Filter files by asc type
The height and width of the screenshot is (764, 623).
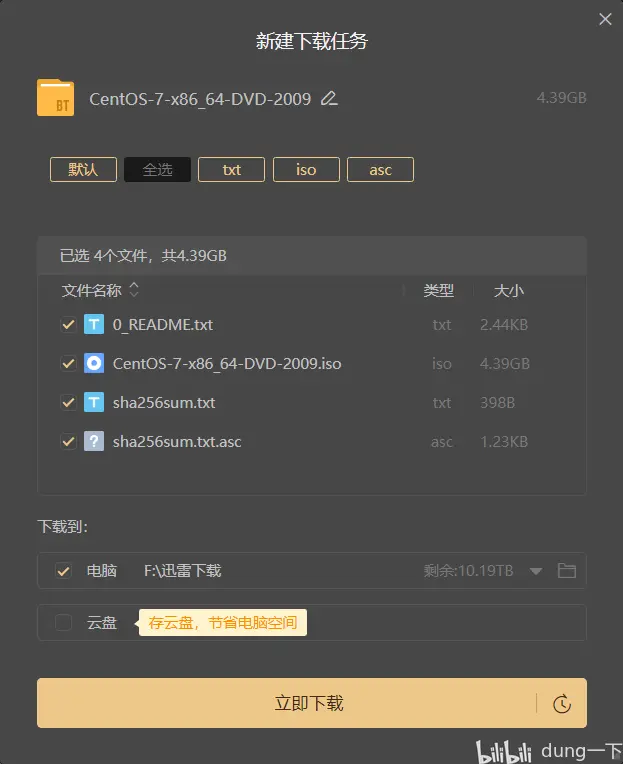pos(380,170)
